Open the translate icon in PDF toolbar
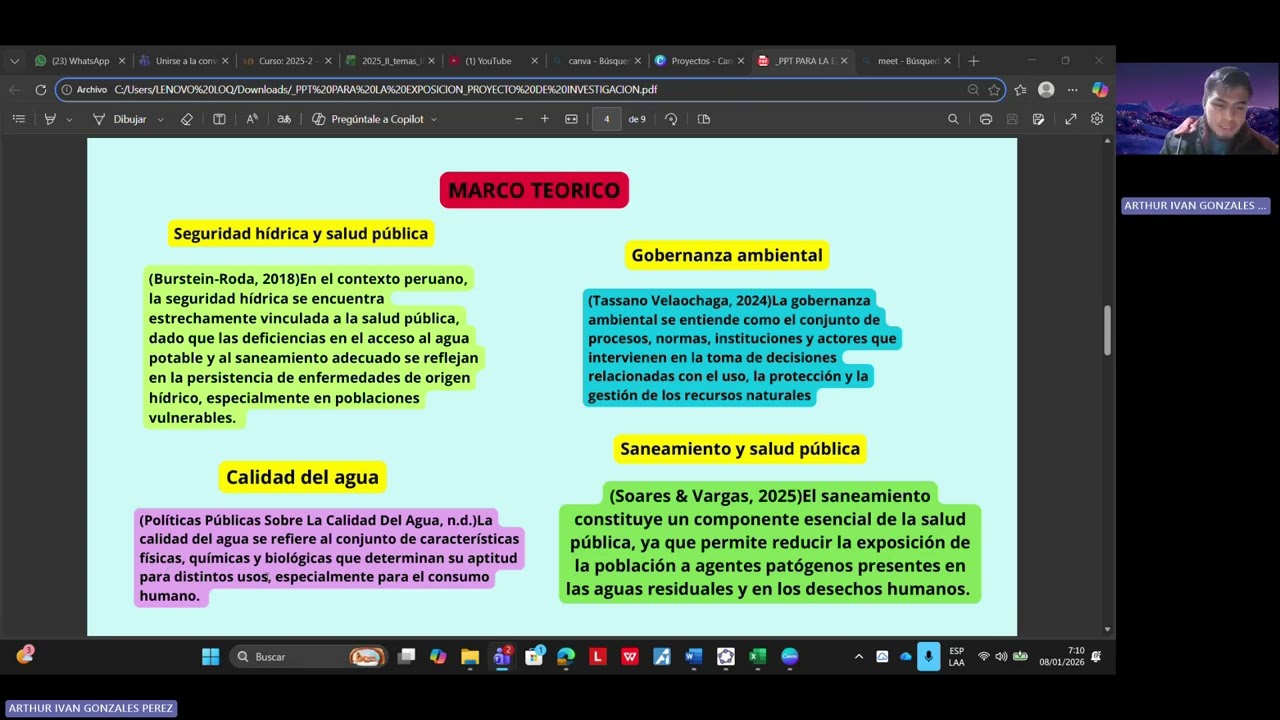Screen dimensions: 1280x720 pyautogui.click(x=284, y=119)
